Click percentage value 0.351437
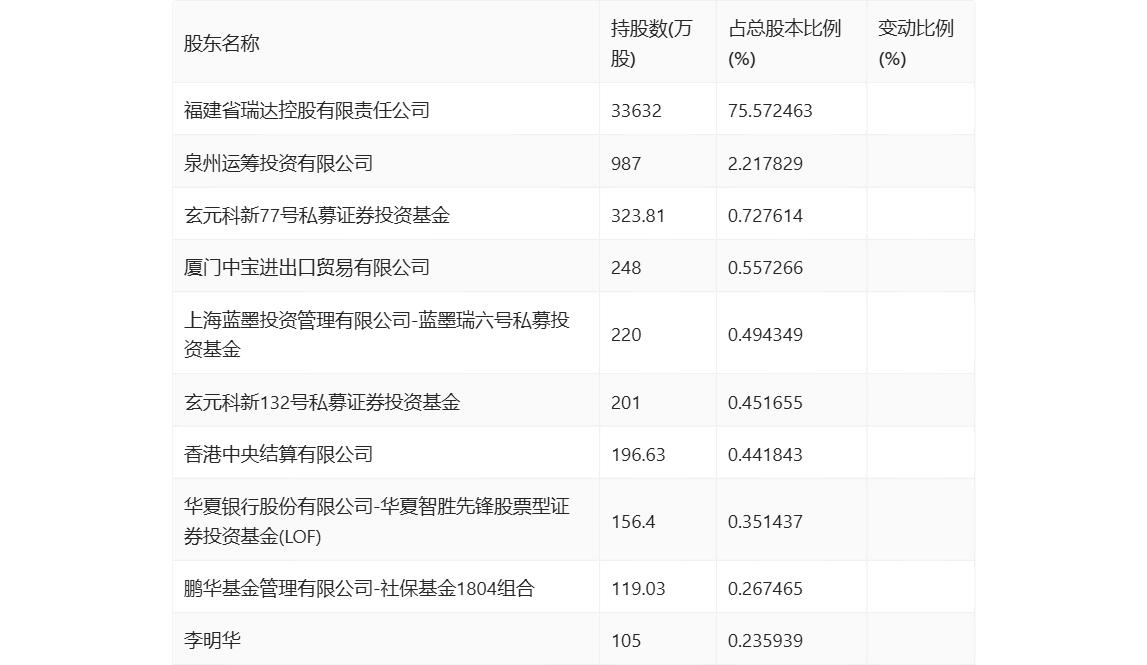The height and width of the screenshot is (665, 1147). [x=764, y=522]
